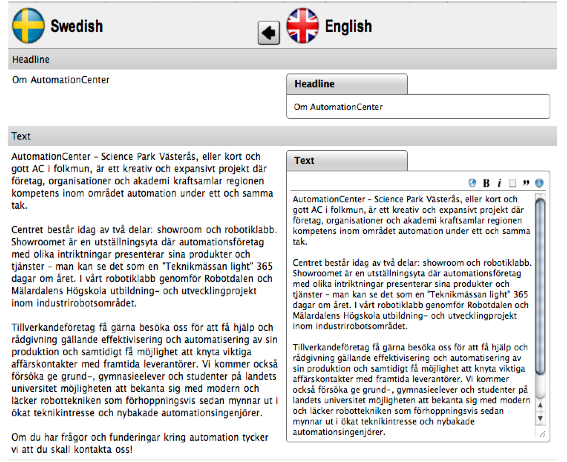This screenshot has height=462, width=567.
Task: Click the Swedish language label
Action: point(77,26)
